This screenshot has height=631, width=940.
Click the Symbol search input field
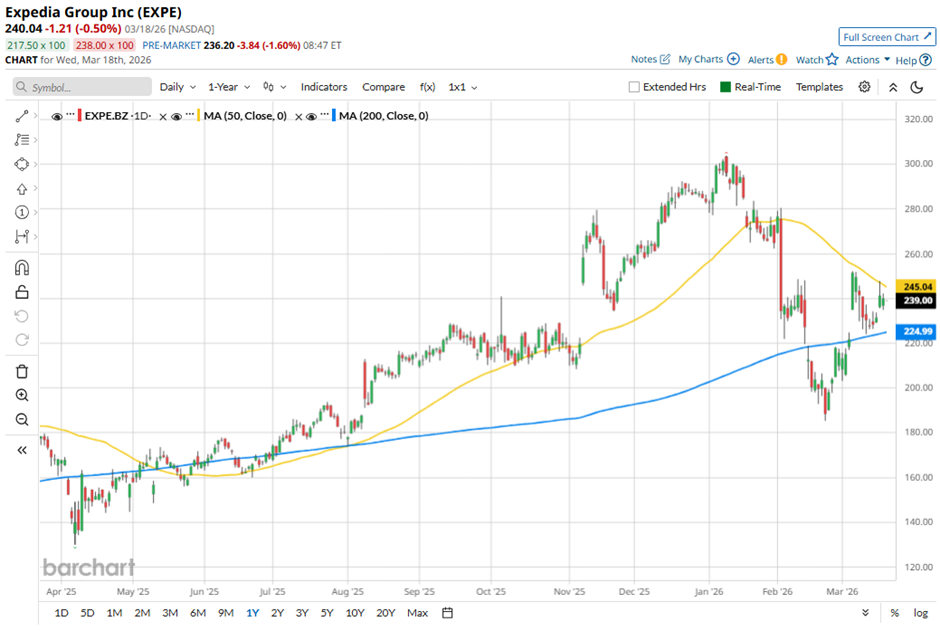82,87
